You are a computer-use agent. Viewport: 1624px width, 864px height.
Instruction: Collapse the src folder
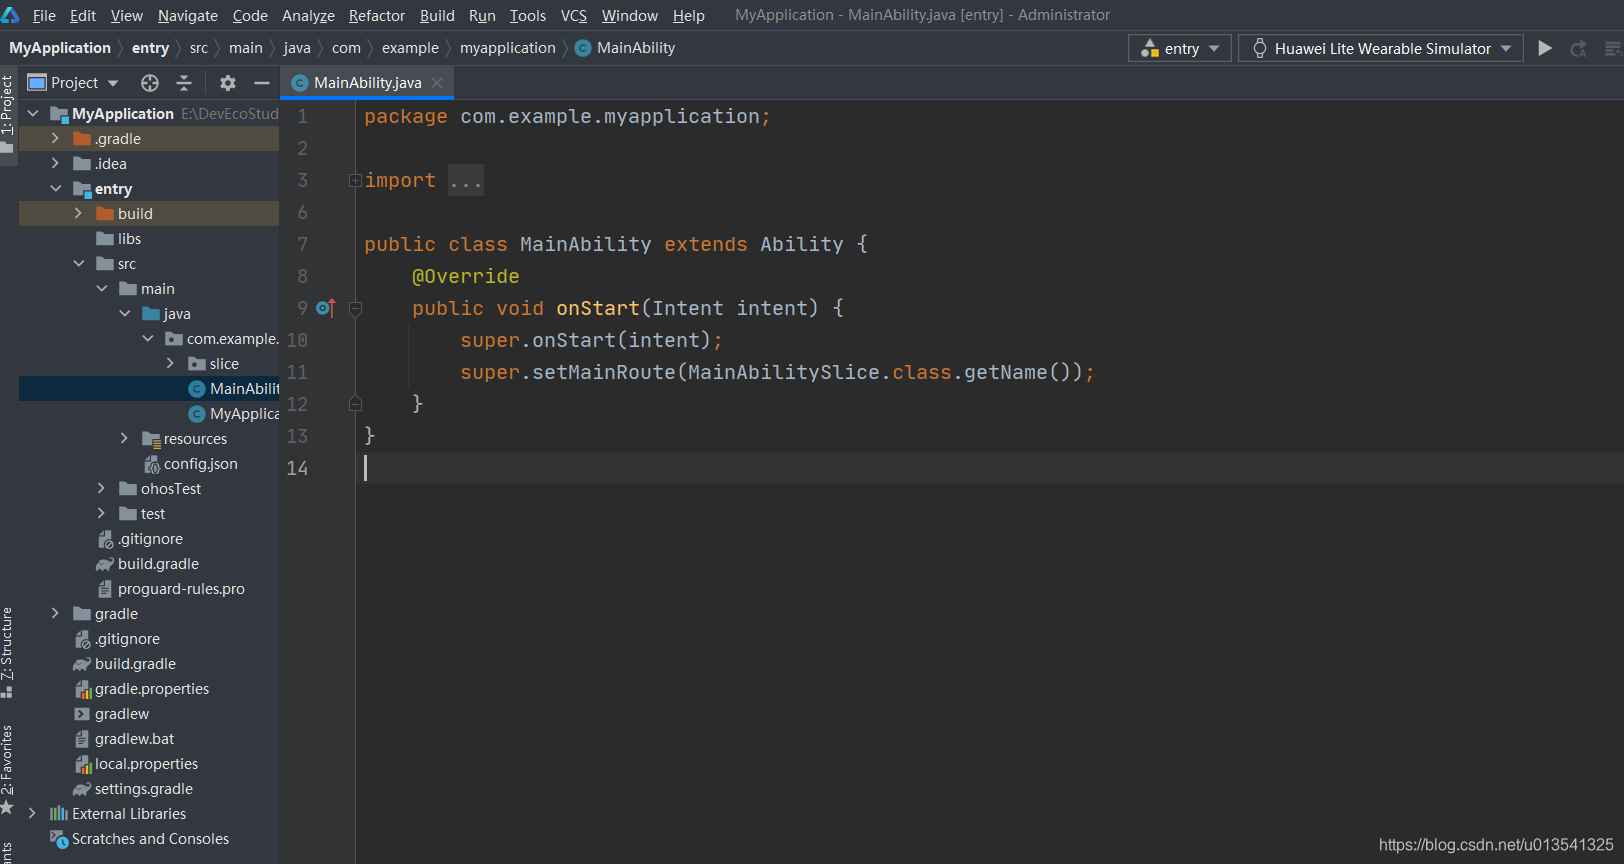(x=79, y=264)
